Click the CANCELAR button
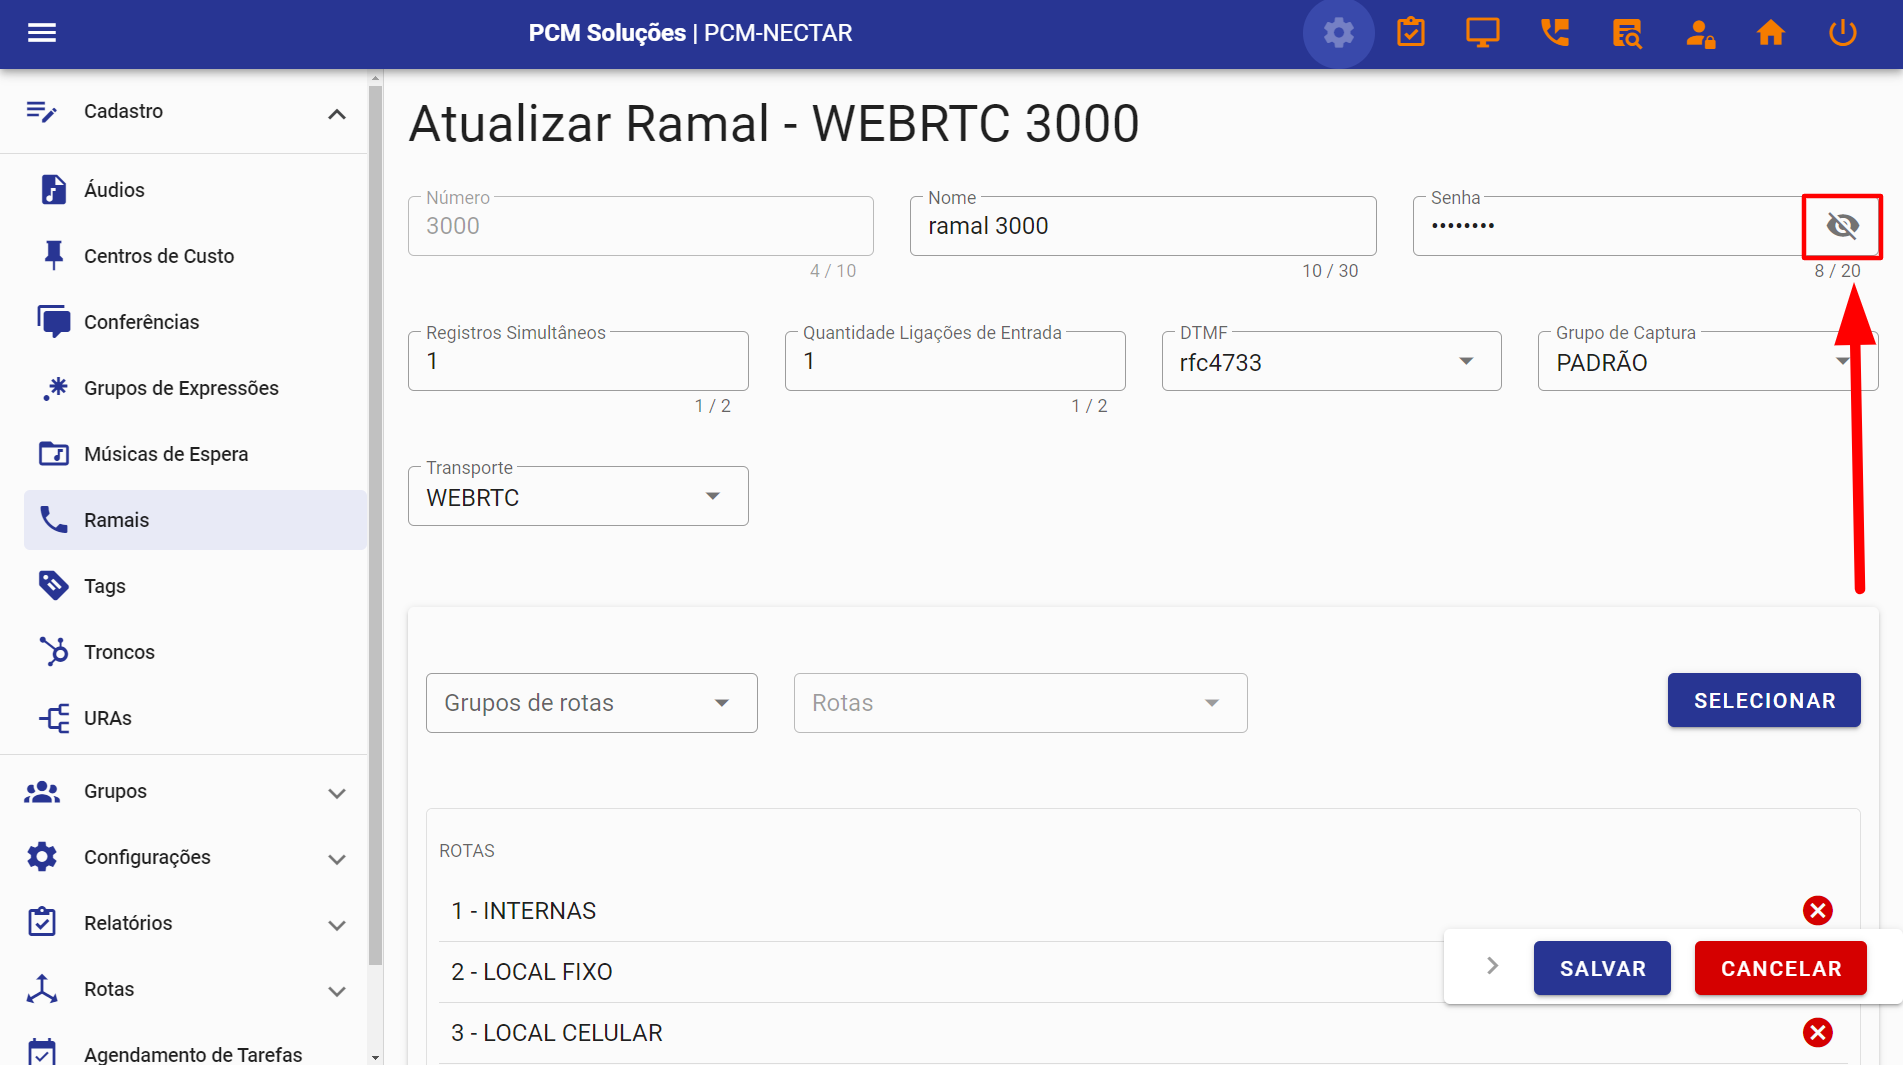Image resolution: width=1903 pixels, height=1065 pixels. (1781, 968)
